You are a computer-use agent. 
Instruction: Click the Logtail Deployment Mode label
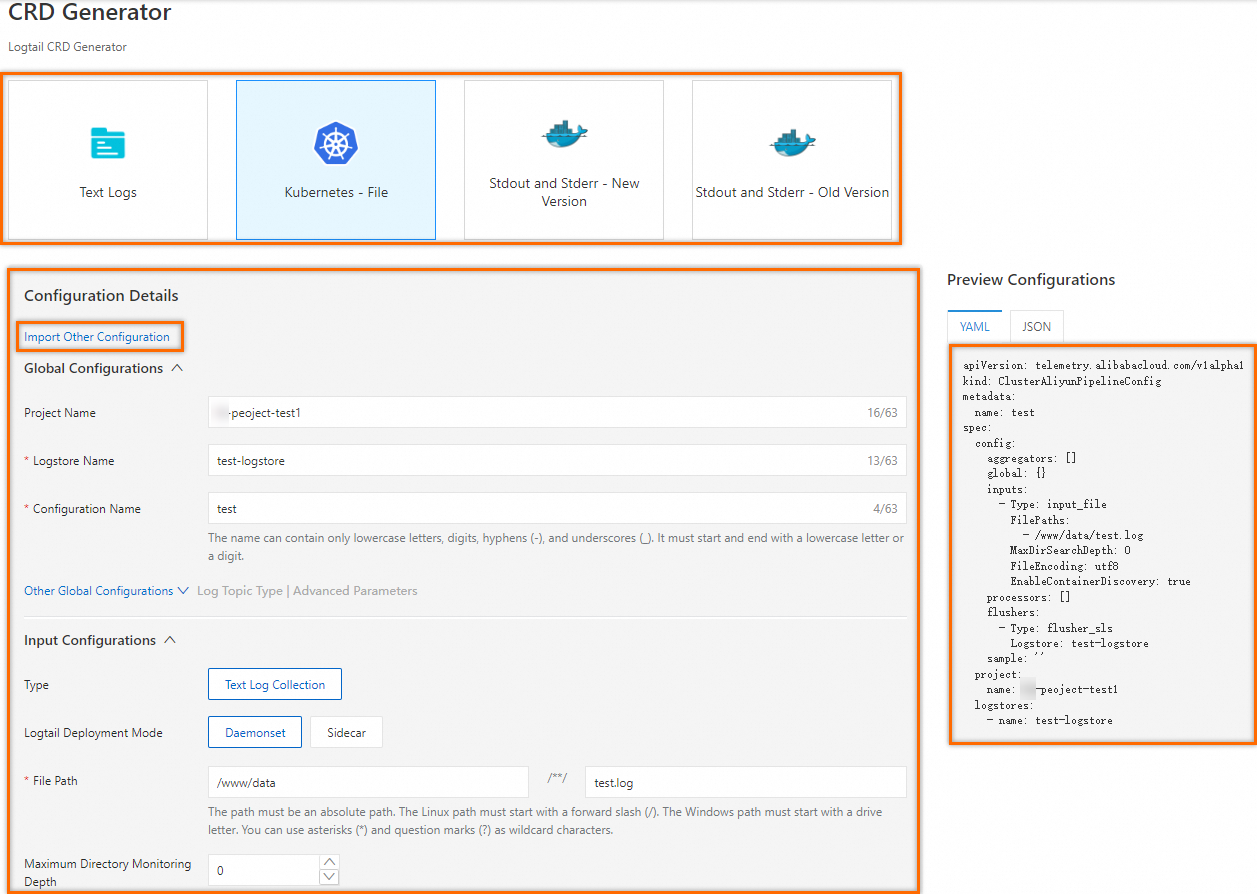pyautogui.click(x=93, y=733)
